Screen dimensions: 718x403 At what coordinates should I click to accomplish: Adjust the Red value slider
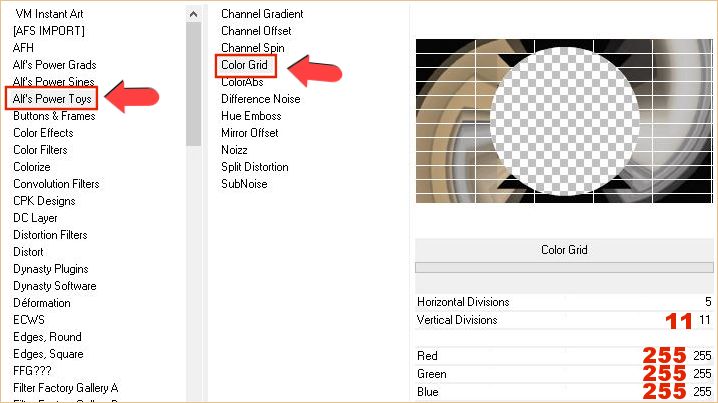tap(600, 356)
